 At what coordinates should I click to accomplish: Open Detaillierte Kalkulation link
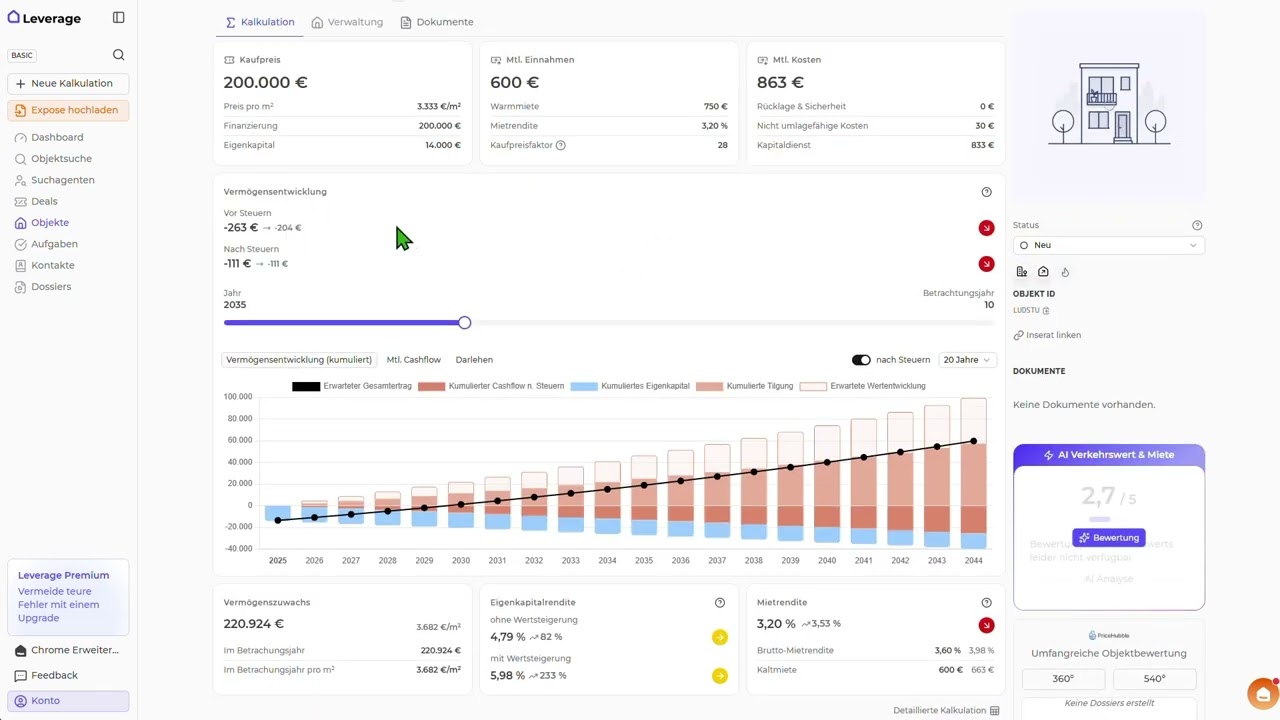pyautogui.click(x=946, y=710)
